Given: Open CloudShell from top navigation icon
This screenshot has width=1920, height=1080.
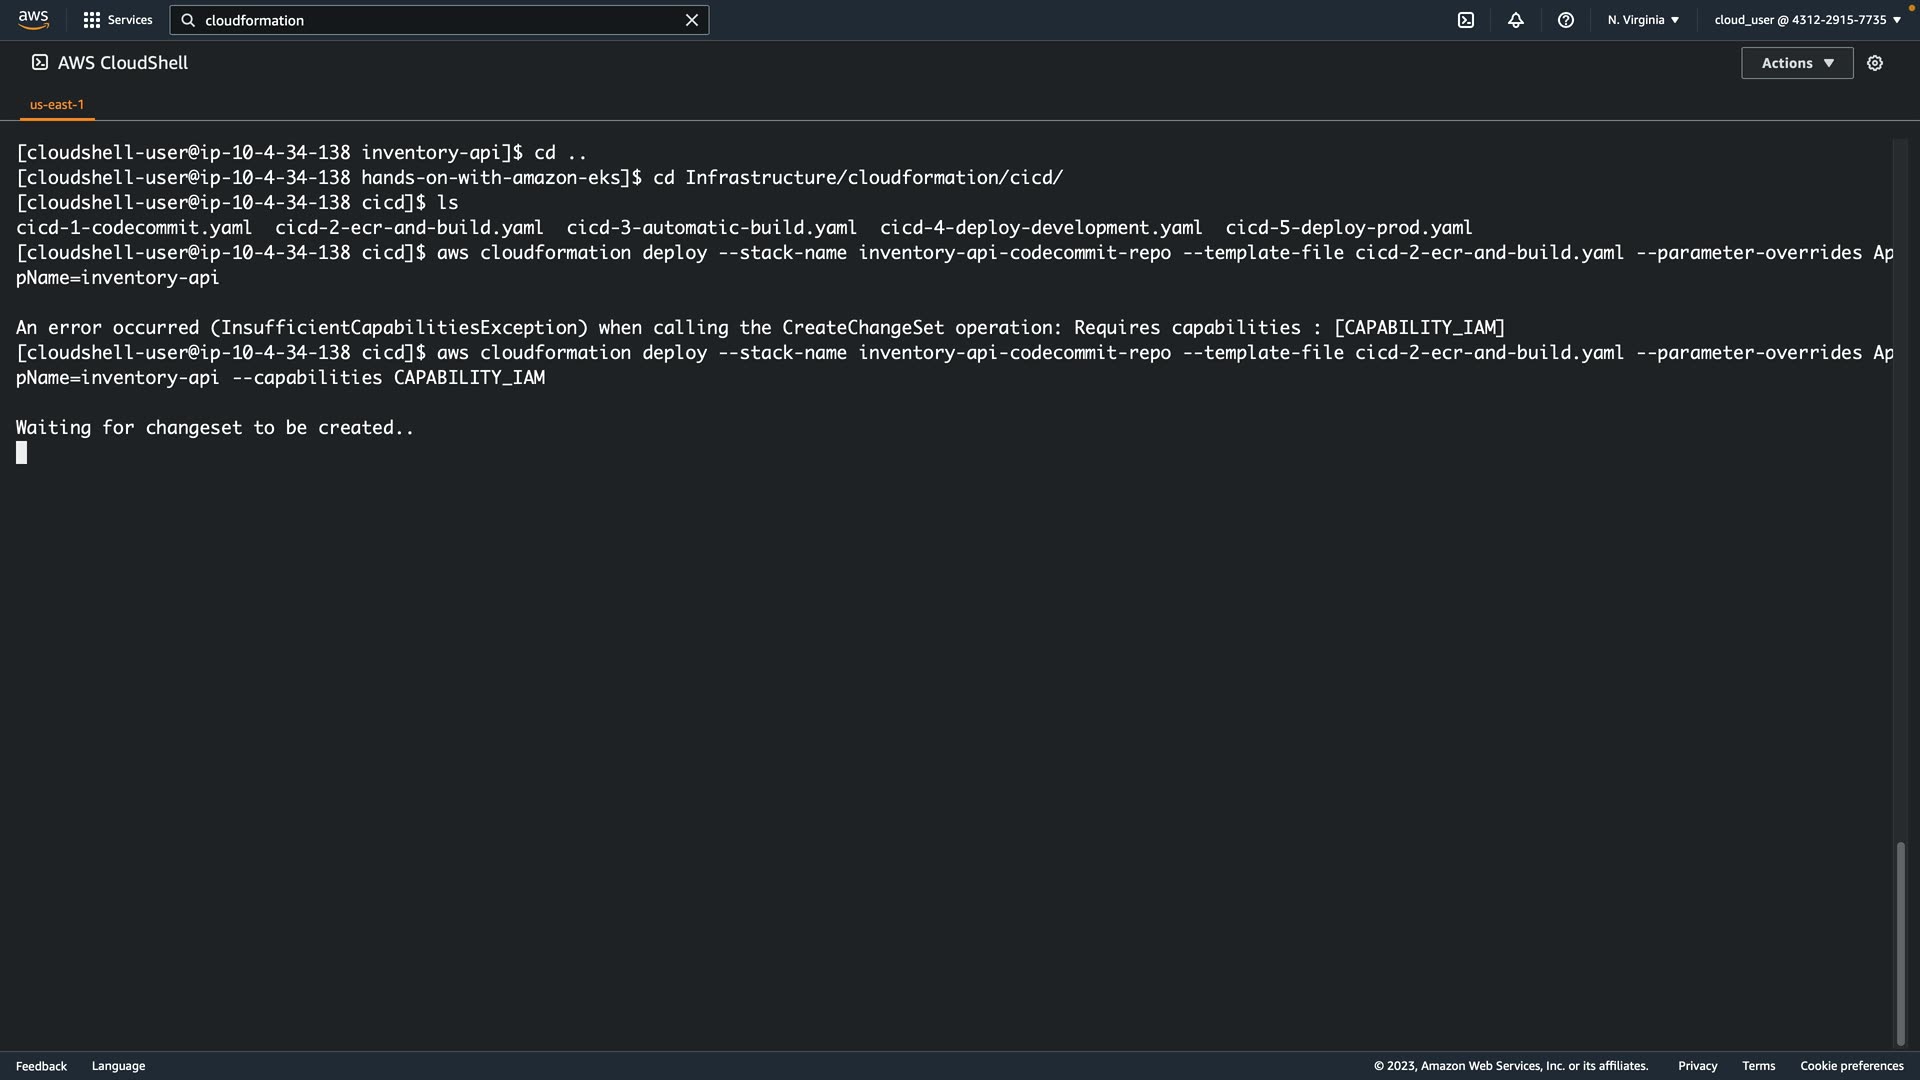Looking at the screenshot, I should [1466, 20].
